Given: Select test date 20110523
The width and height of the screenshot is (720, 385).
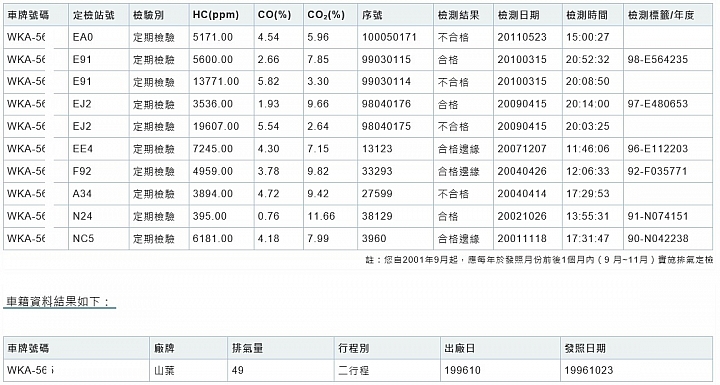Looking at the screenshot, I should pos(522,37).
